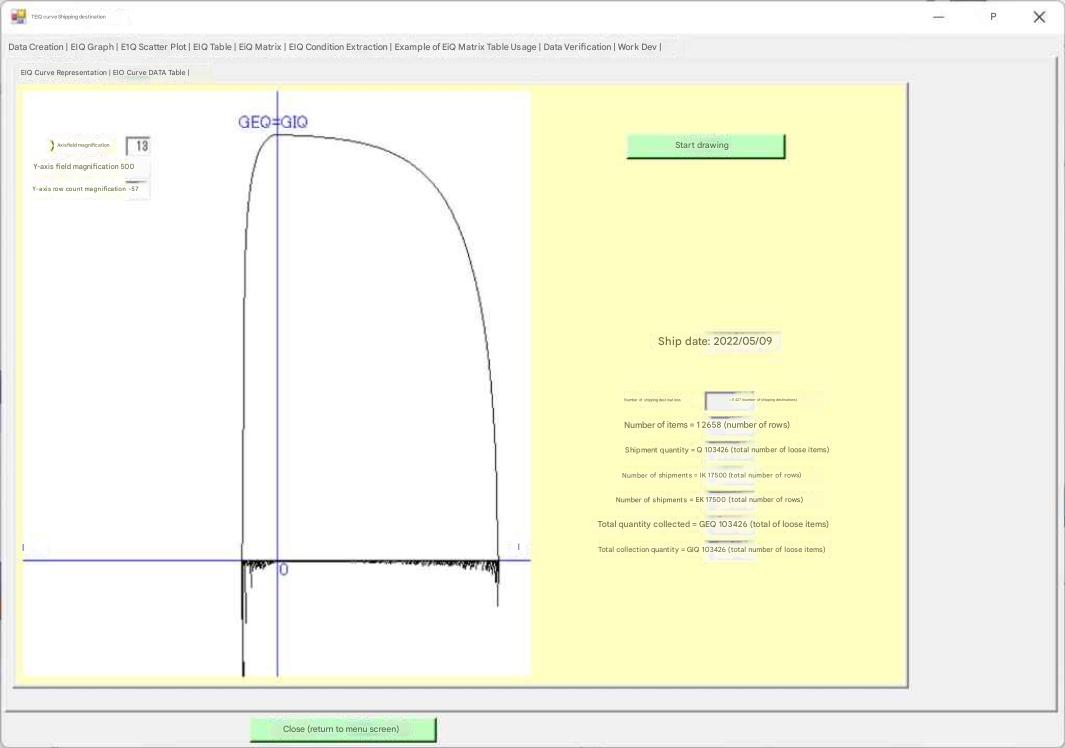Switch to the Data Verification tab
This screenshot has width=1065, height=748.
click(577, 47)
